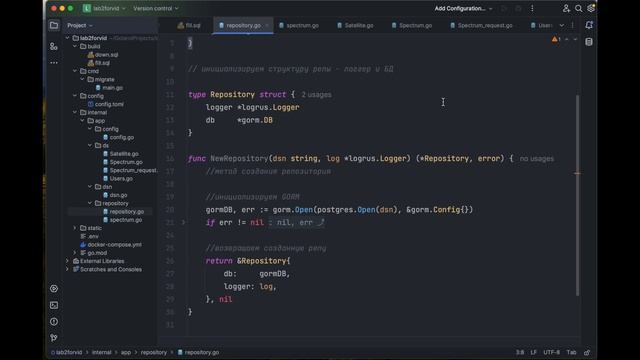This screenshot has width=640, height=360.
Task: Open the Git tool window icon
Action: 54,338
